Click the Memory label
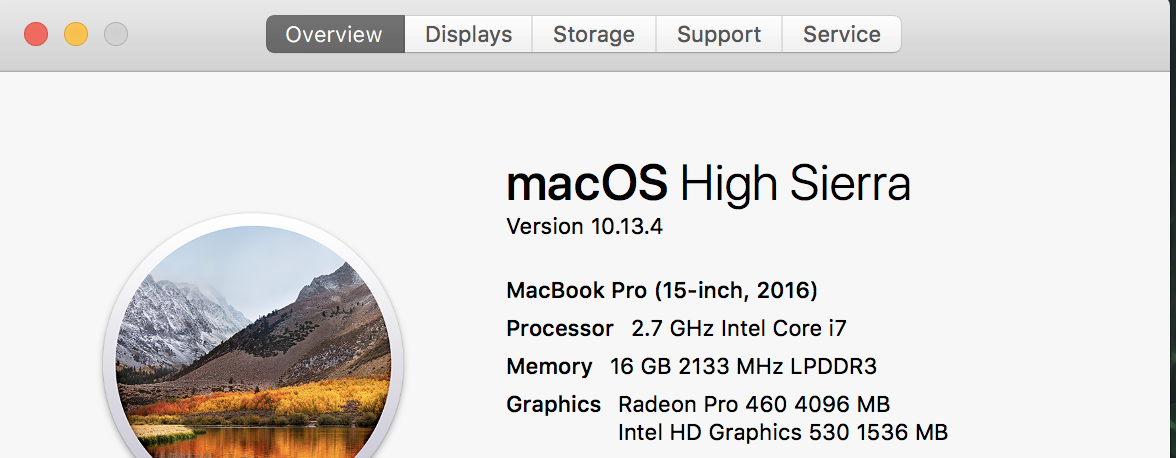Image resolution: width=1176 pixels, height=458 pixels. (x=550, y=366)
